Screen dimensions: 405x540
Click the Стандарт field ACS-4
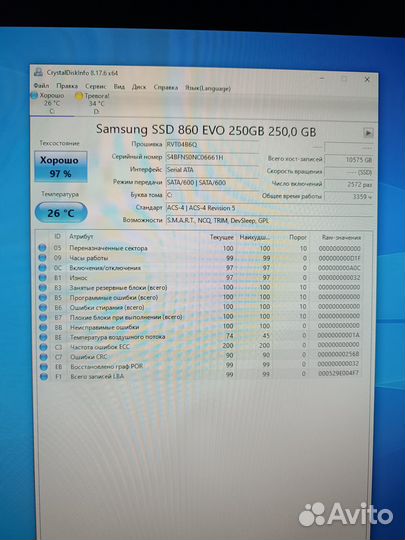coord(269,208)
